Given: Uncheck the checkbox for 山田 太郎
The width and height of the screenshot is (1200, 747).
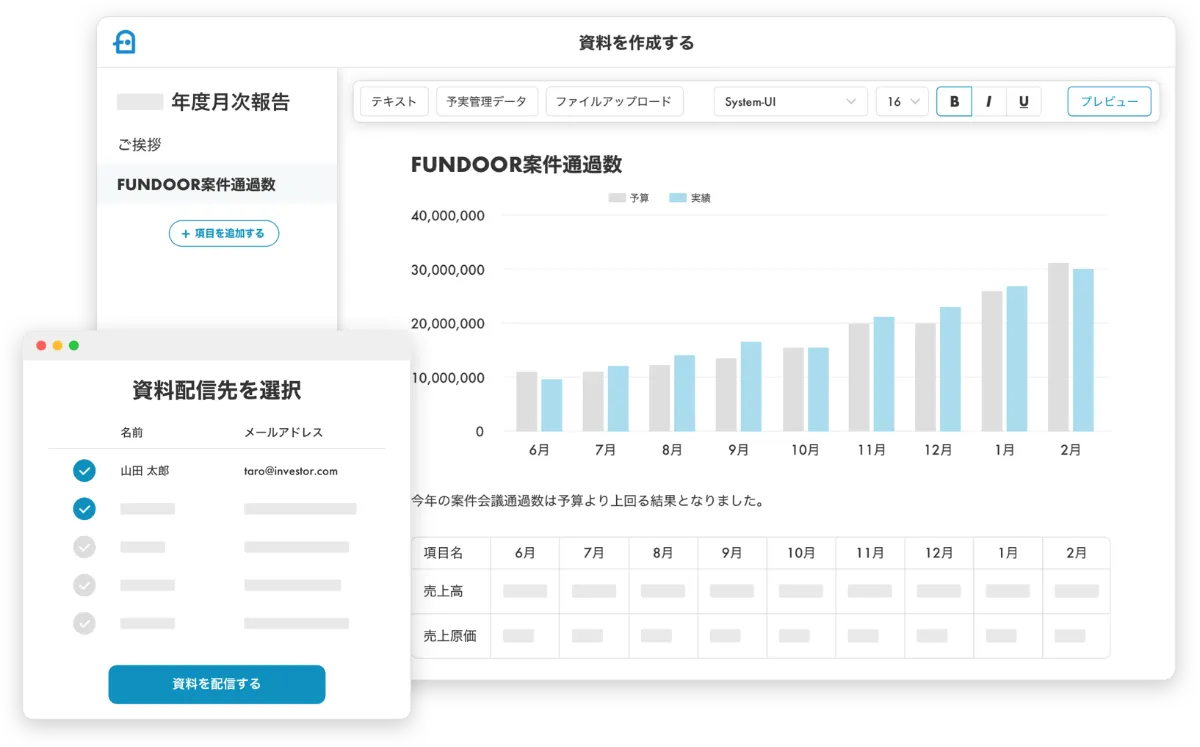Looking at the screenshot, I should [85, 470].
